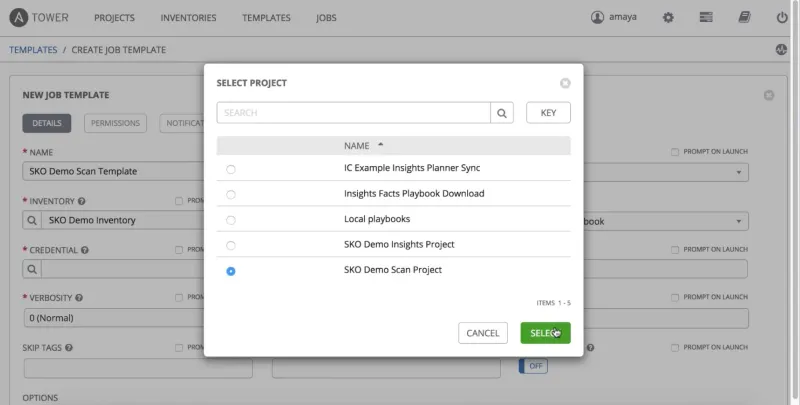800x405 pixels.
Task: Toggle the OFF switch
Action: coord(533,366)
